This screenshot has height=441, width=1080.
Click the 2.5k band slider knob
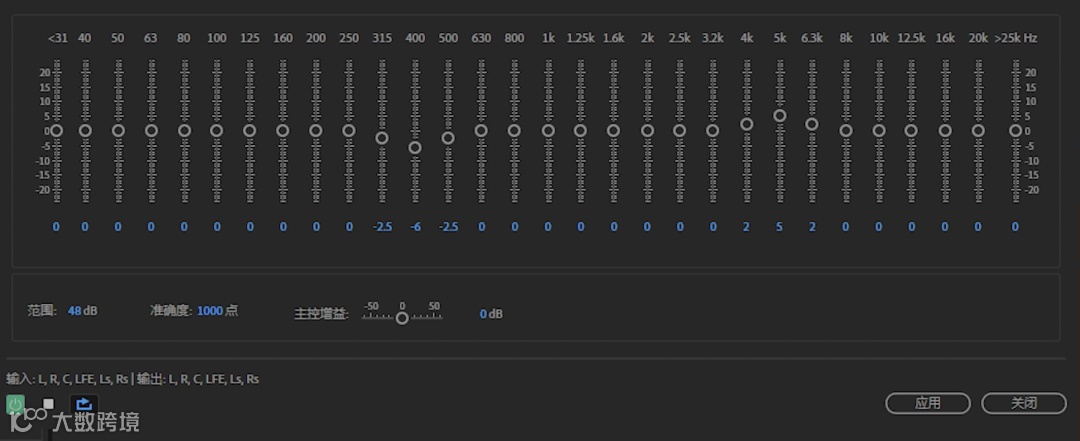[680, 130]
